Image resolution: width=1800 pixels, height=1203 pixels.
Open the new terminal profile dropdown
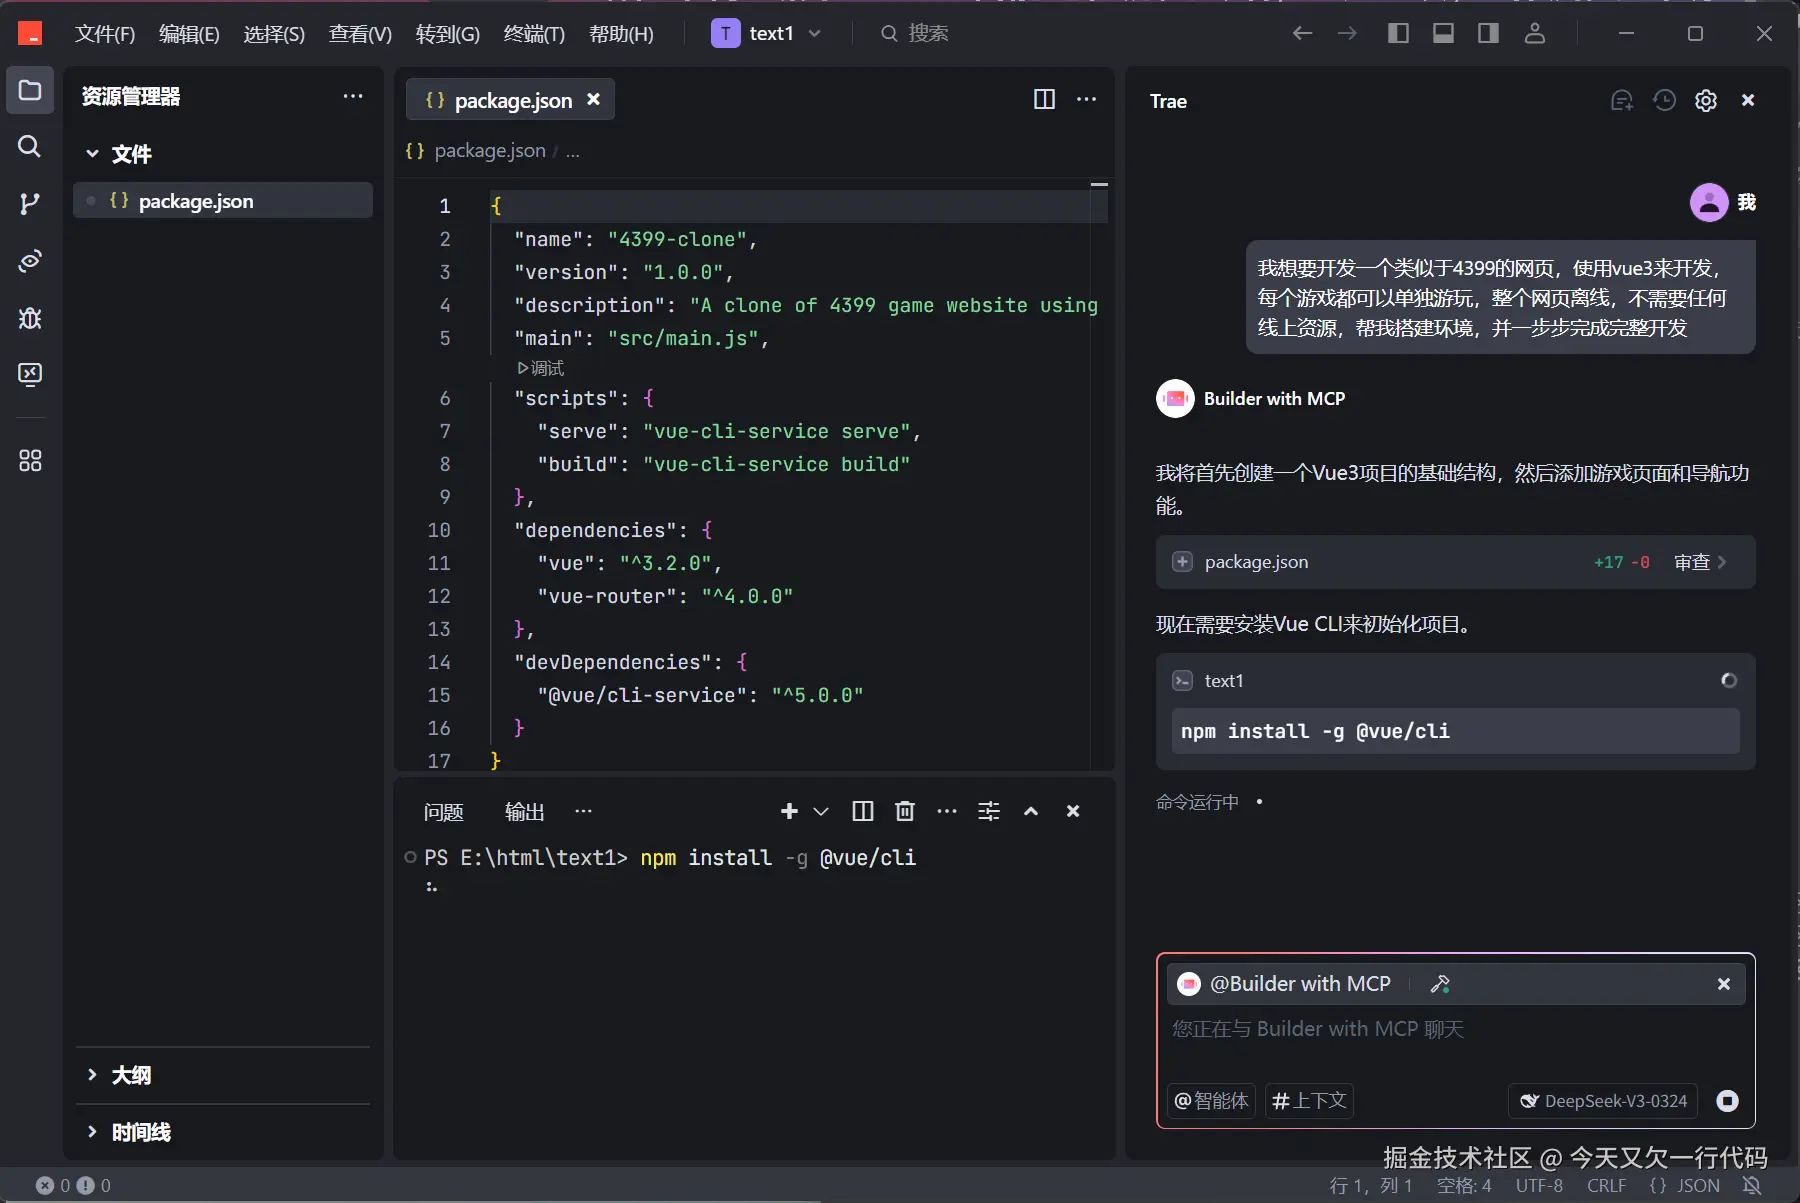coord(821,811)
